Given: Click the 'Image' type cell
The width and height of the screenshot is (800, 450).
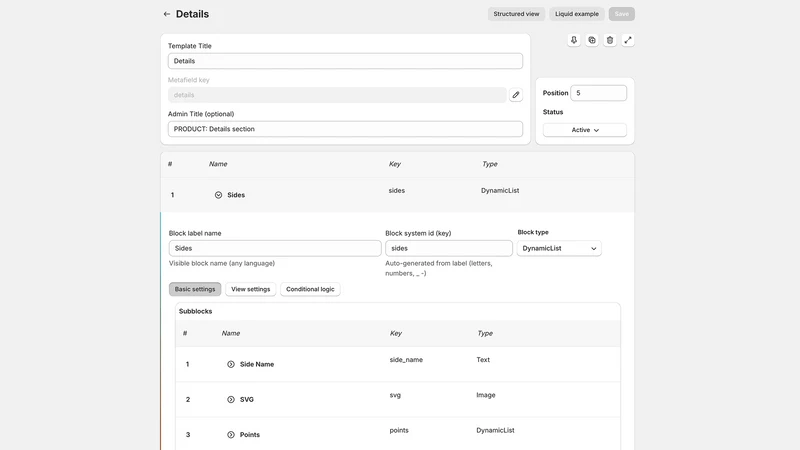Looking at the screenshot, I should (x=486, y=395).
